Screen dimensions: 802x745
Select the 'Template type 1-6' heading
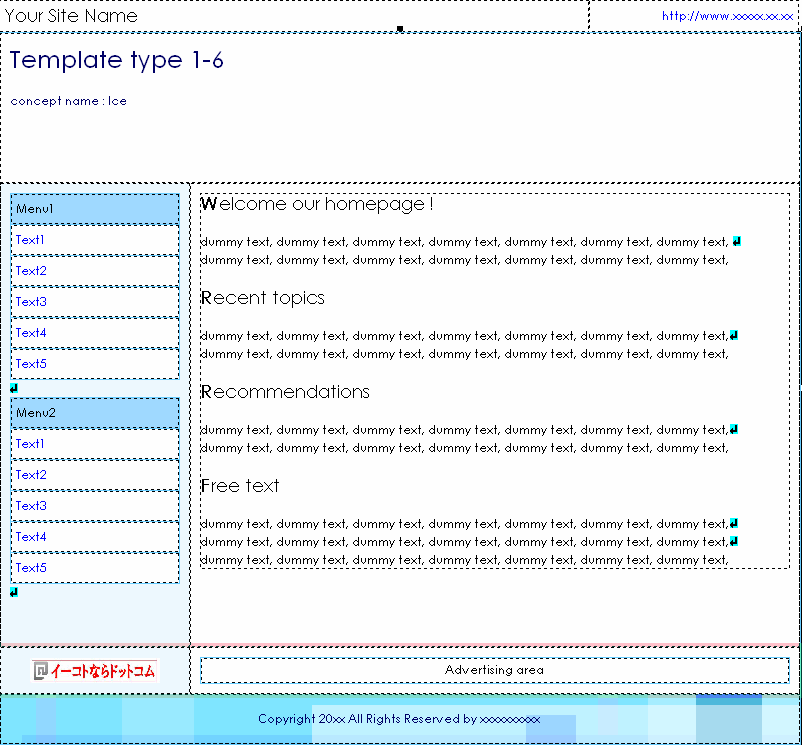117,60
